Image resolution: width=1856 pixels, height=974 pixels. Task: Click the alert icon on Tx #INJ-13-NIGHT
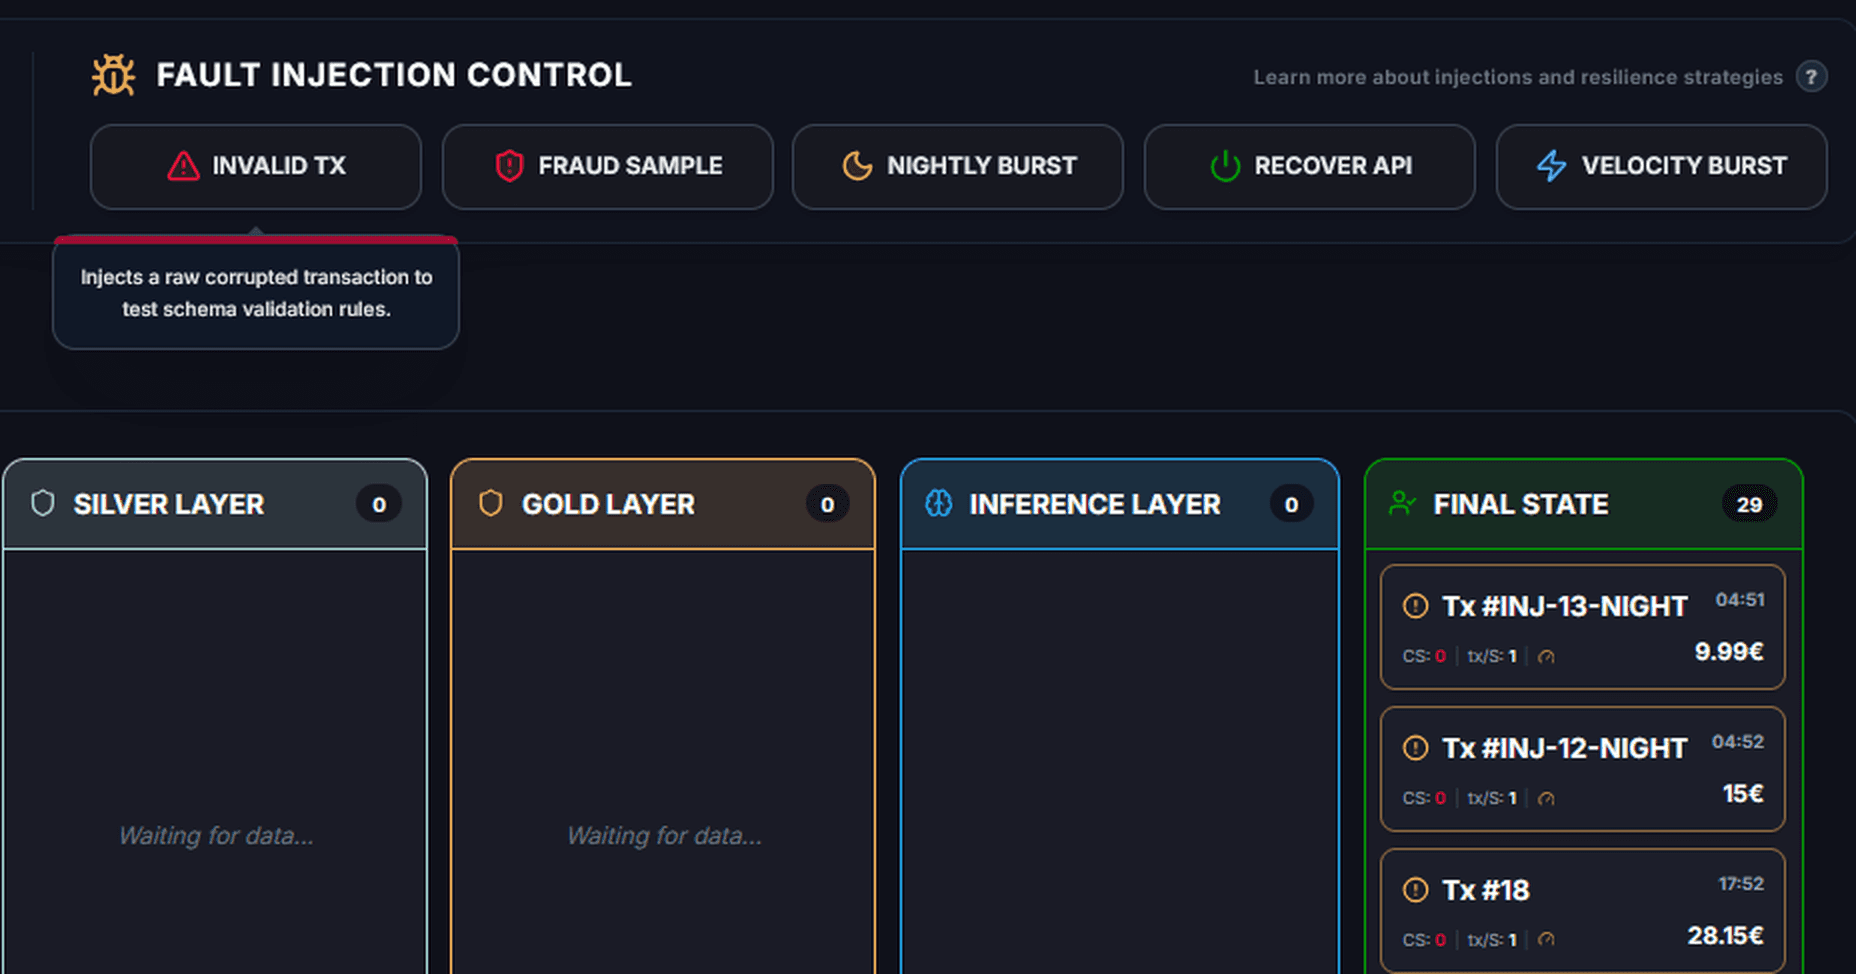(x=1415, y=606)
